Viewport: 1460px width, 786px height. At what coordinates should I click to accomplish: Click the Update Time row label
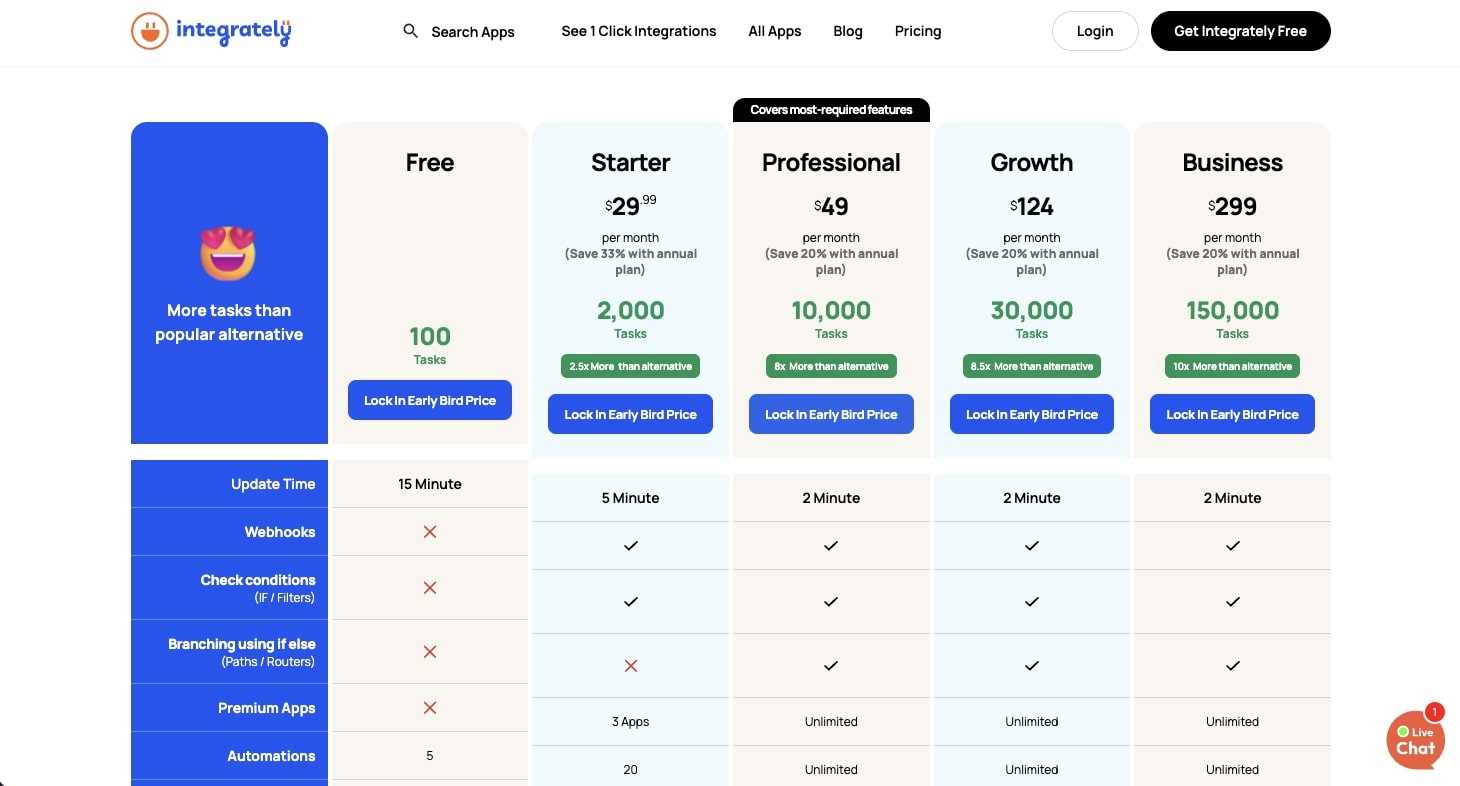tap(273, 484)
